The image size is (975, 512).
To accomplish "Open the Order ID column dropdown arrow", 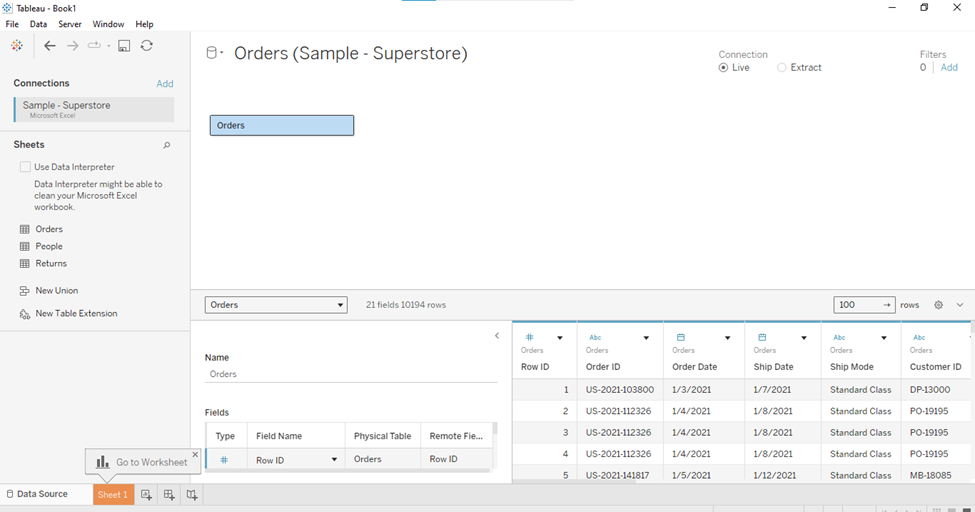I will tap(646, 338).
